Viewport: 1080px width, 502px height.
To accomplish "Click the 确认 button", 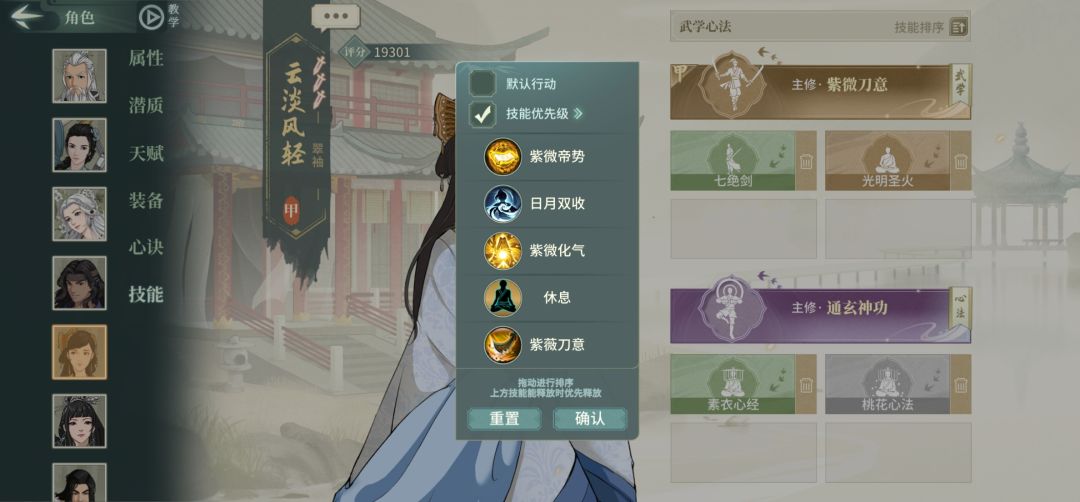I will click(590, 419).
